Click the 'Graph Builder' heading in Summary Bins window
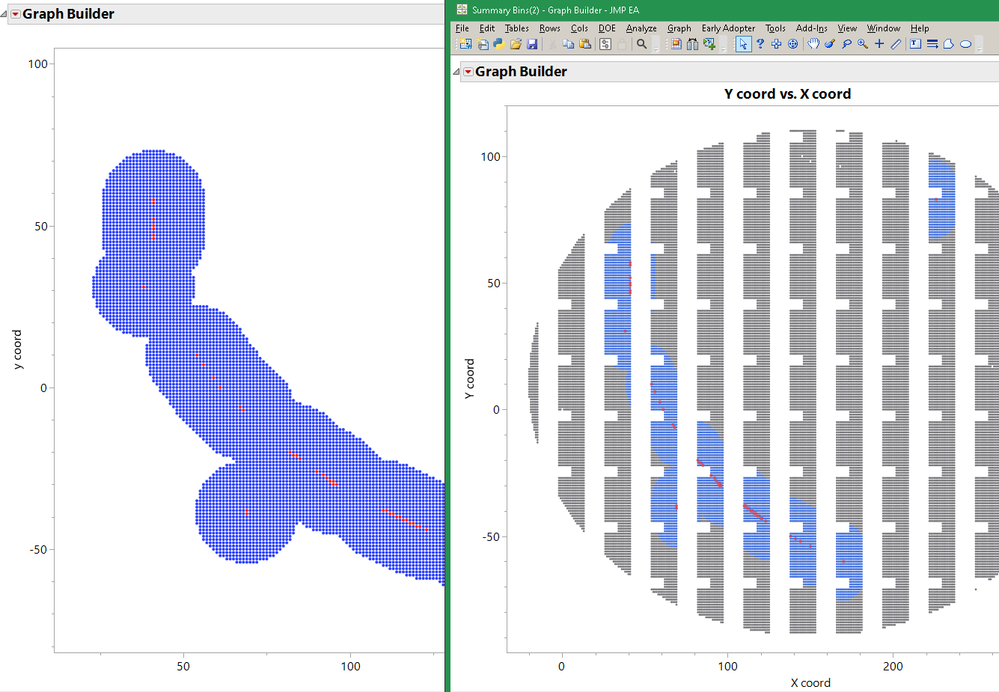The width and height of the screenshot is (999, 692). point(521,71)
